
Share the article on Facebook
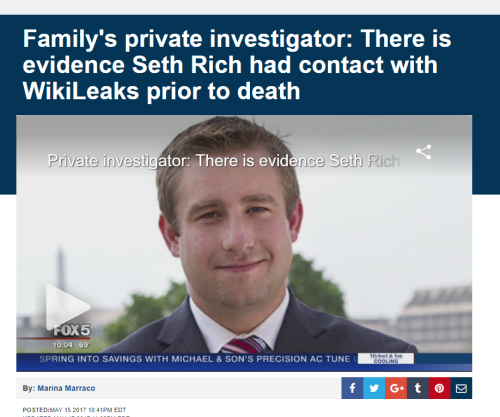point(352,388)
